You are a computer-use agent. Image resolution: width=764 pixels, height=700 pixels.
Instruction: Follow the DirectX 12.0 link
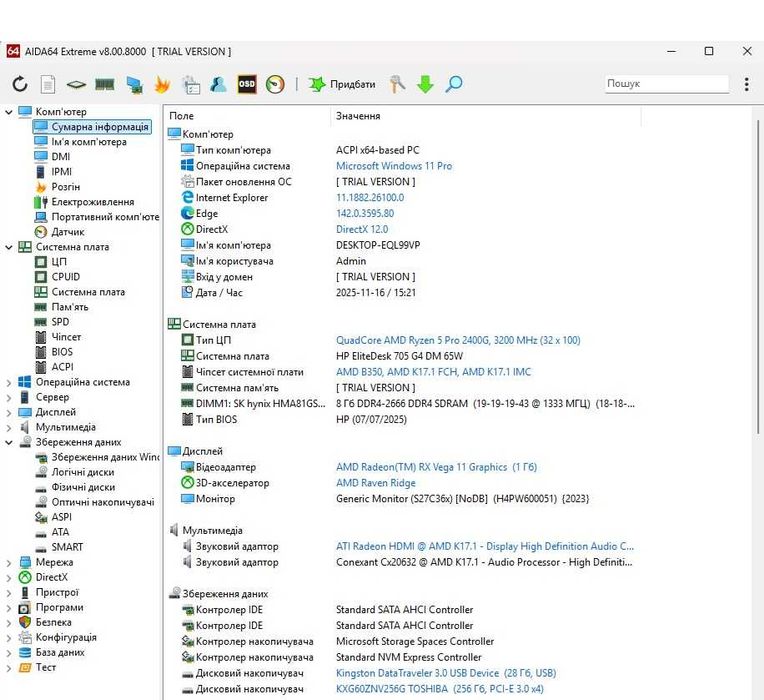362,229
